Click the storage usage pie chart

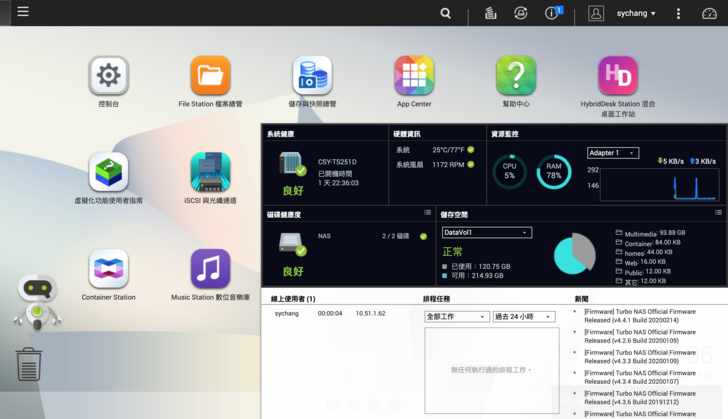(x=574, y=254)
